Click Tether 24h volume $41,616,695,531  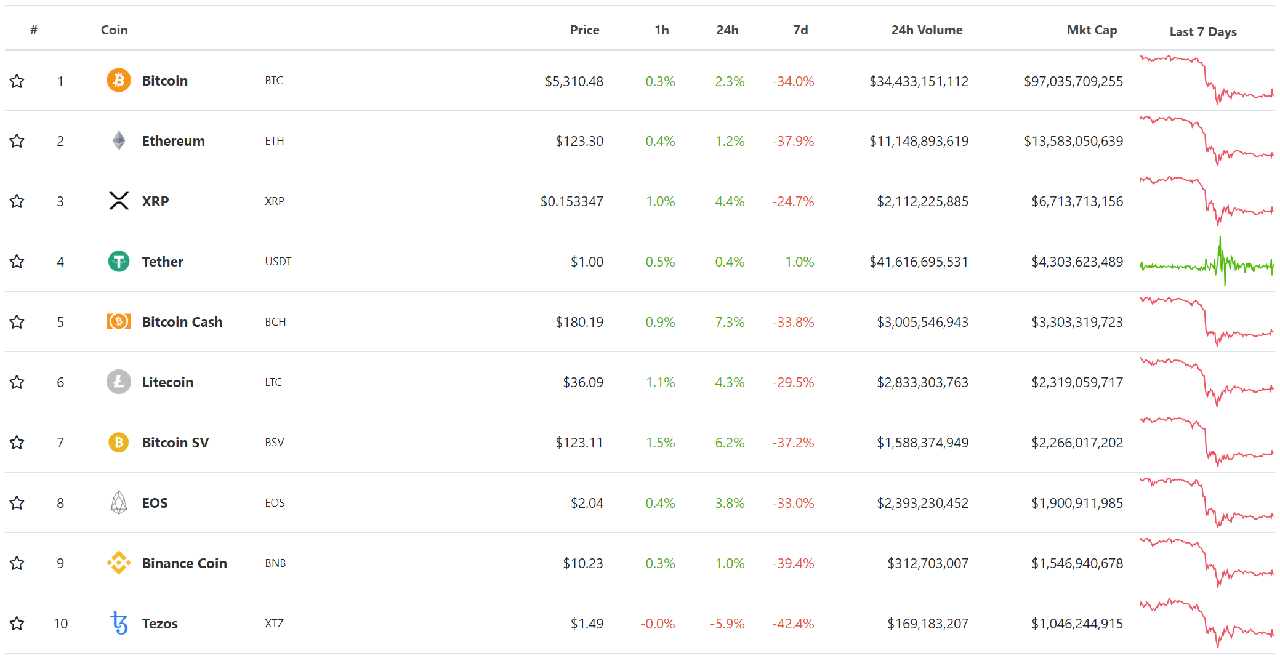(919, 262)
